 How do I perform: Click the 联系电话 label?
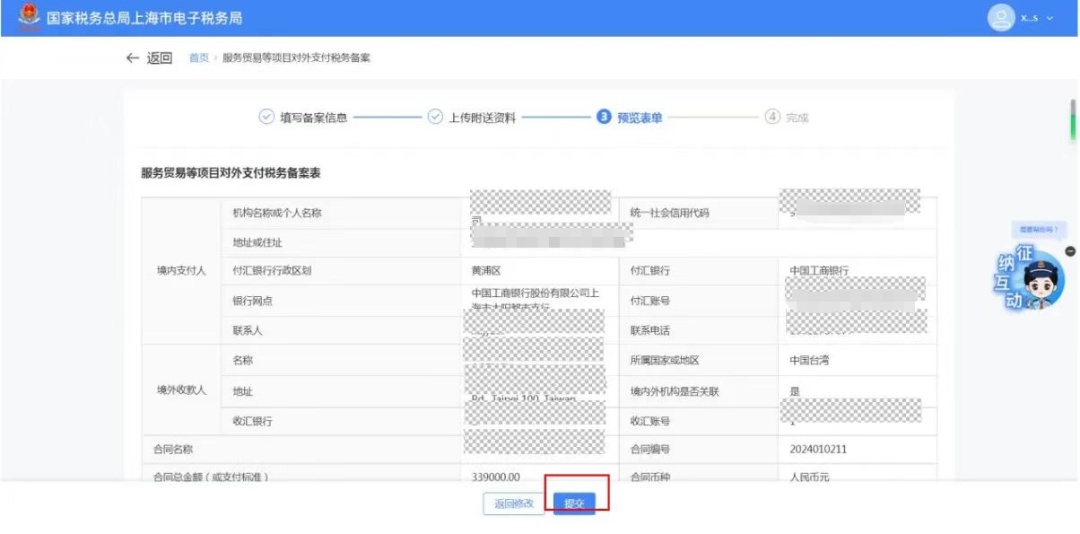click(650, 331)
